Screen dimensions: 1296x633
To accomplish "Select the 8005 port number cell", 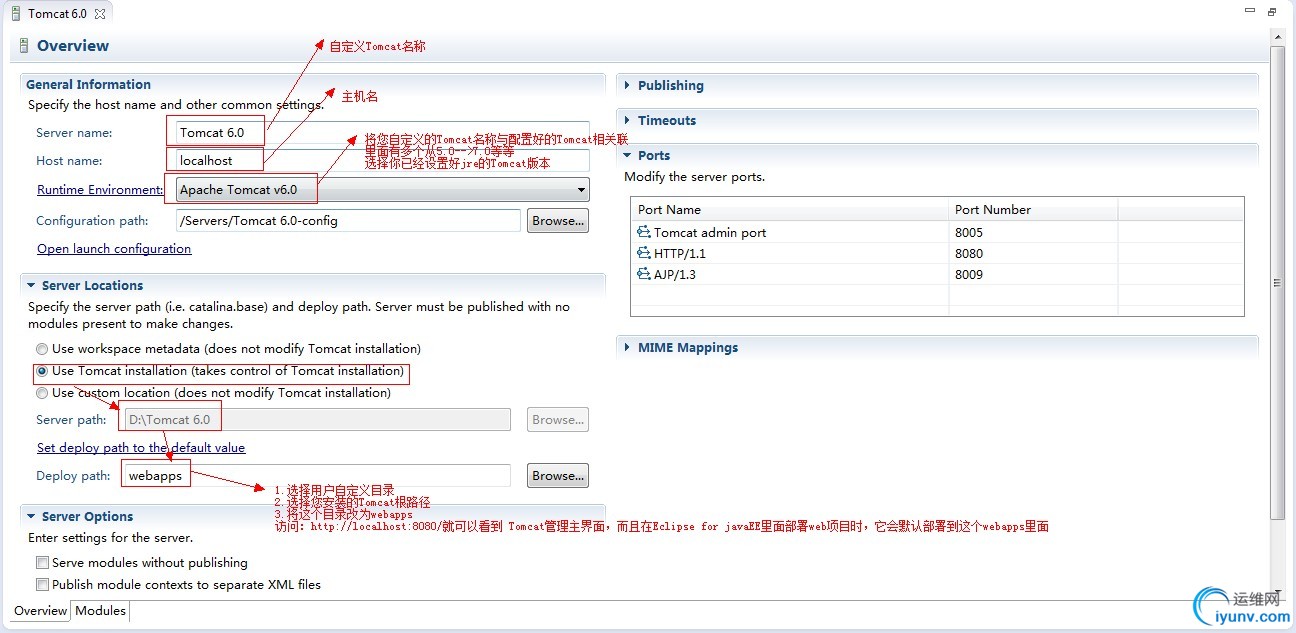I will pos(1033,232).
